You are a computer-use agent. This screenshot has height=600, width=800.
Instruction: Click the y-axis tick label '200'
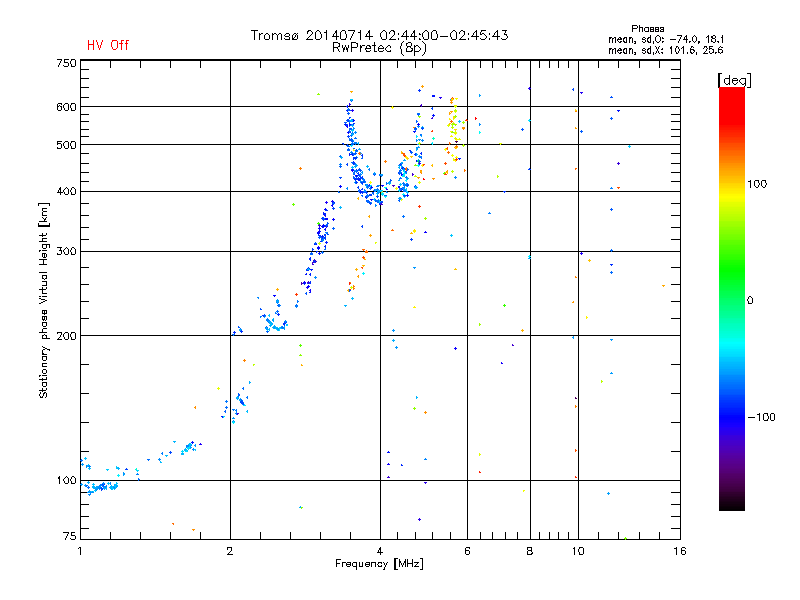(x=66, y=336)
